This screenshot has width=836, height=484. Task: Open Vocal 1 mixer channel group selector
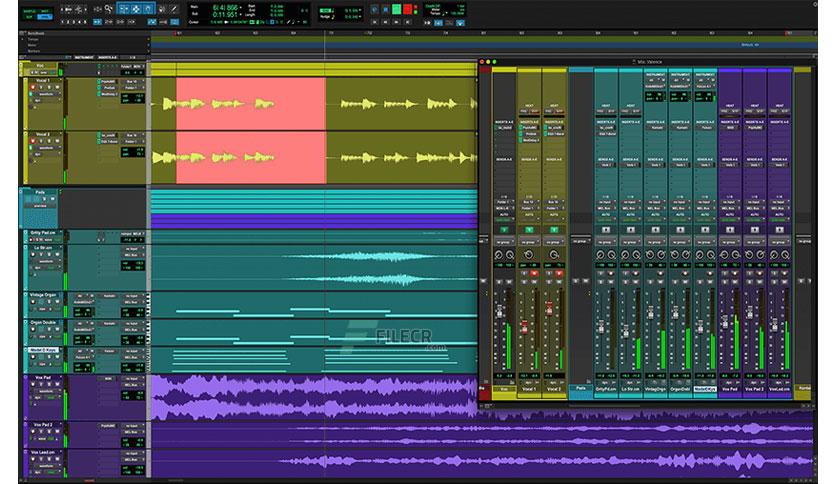[x=530, y=241]
